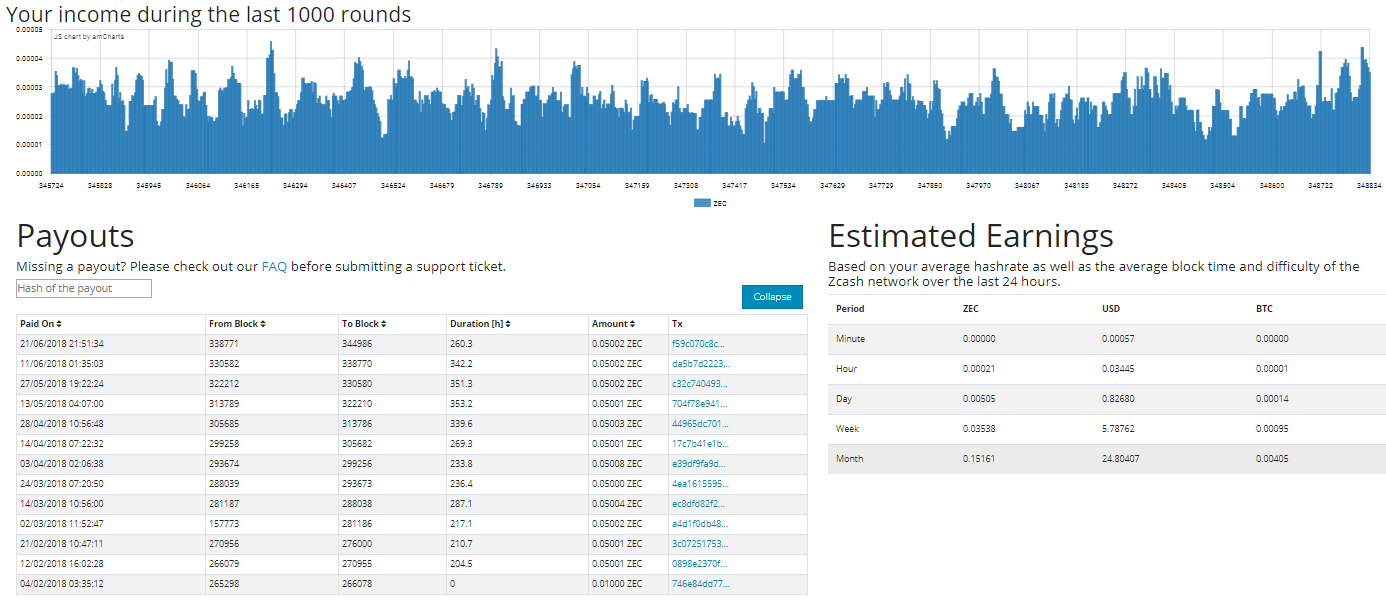Sort payouts by Paid On column arrows
Image resolution: width=1386 pixels, height=601 pixels.
point(59,324)
